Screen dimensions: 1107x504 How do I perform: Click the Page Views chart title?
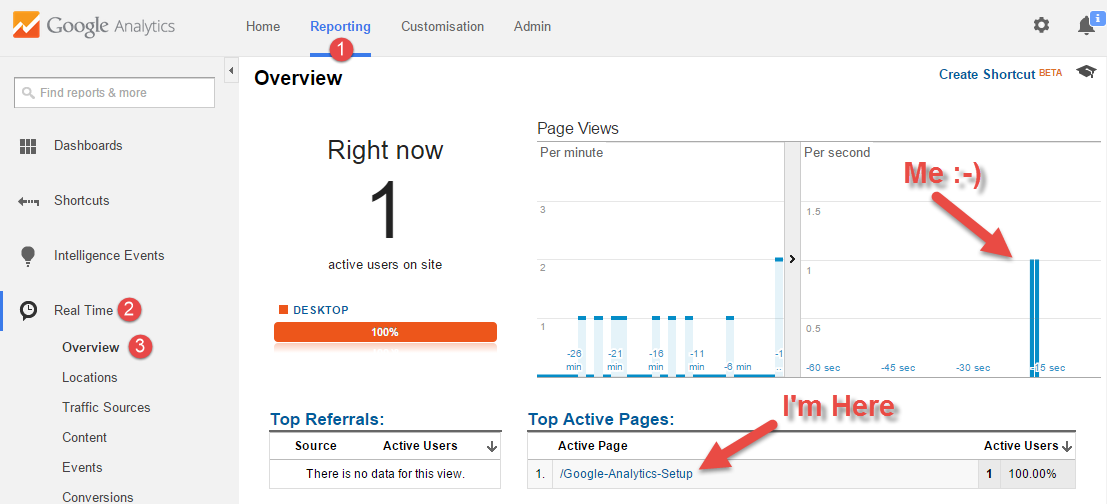(x=578, y=128)
